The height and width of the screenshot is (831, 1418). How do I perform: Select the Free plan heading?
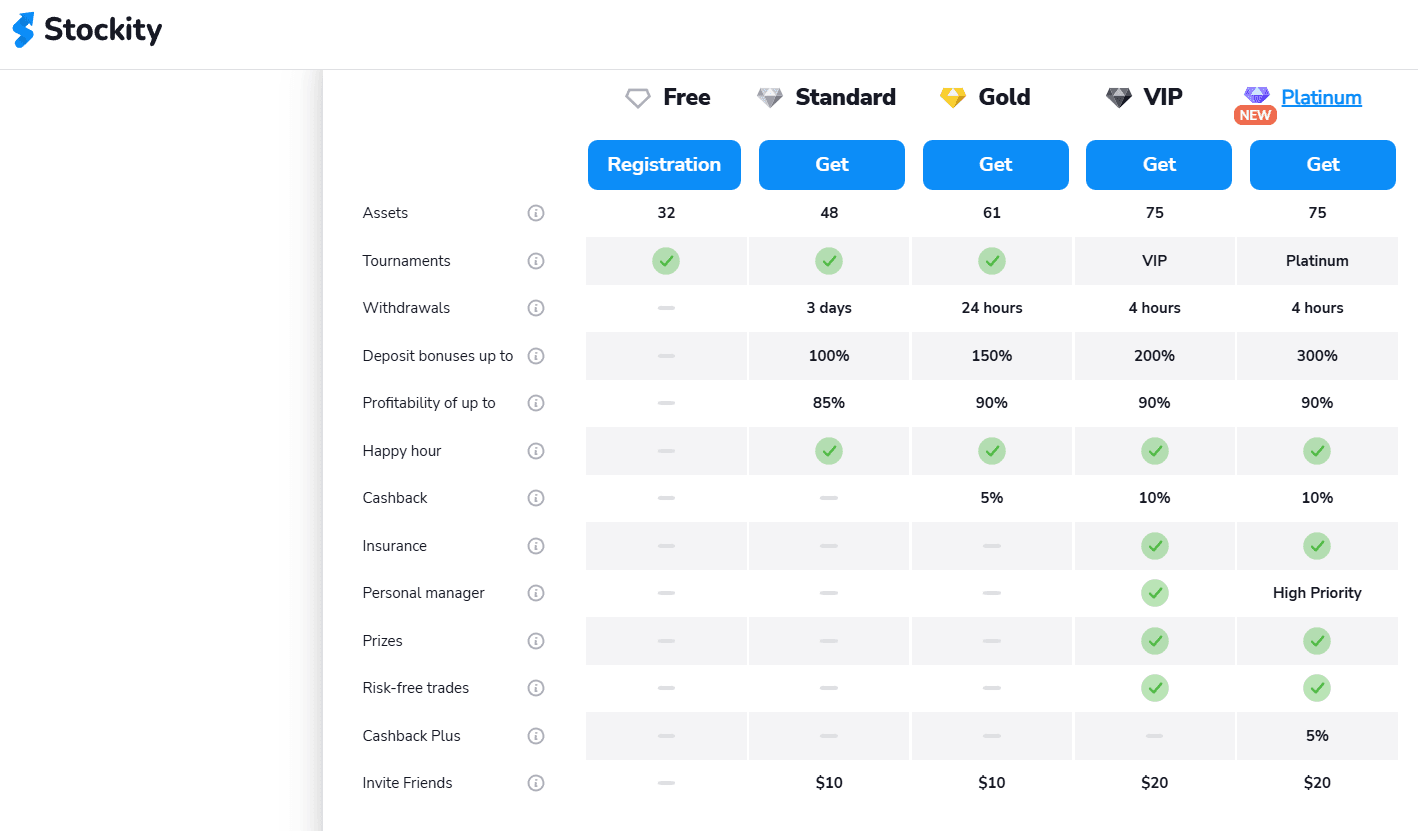click(687, 97)
